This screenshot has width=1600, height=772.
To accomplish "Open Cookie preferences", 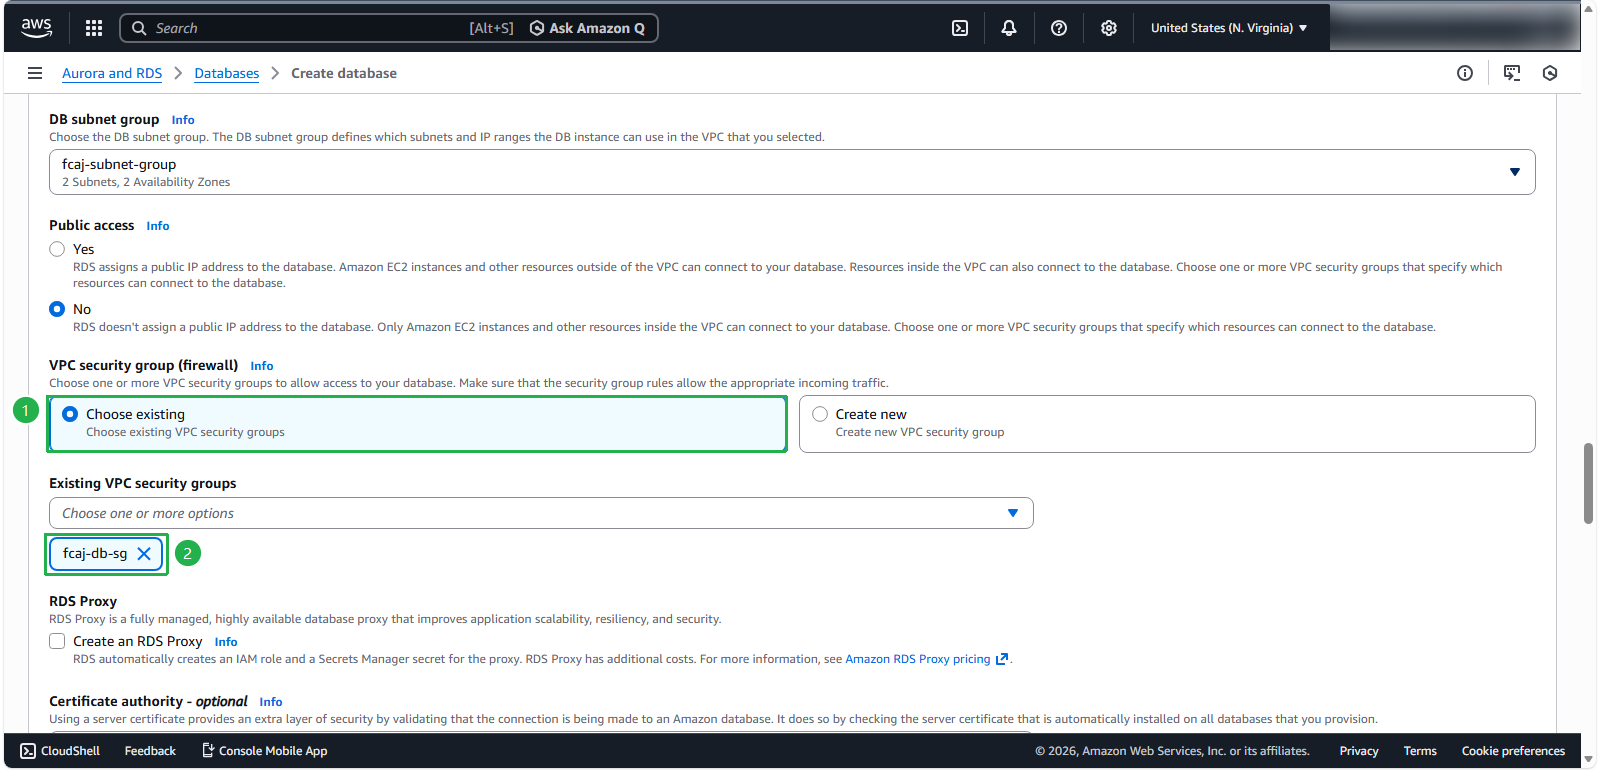I will (1513, 751).
